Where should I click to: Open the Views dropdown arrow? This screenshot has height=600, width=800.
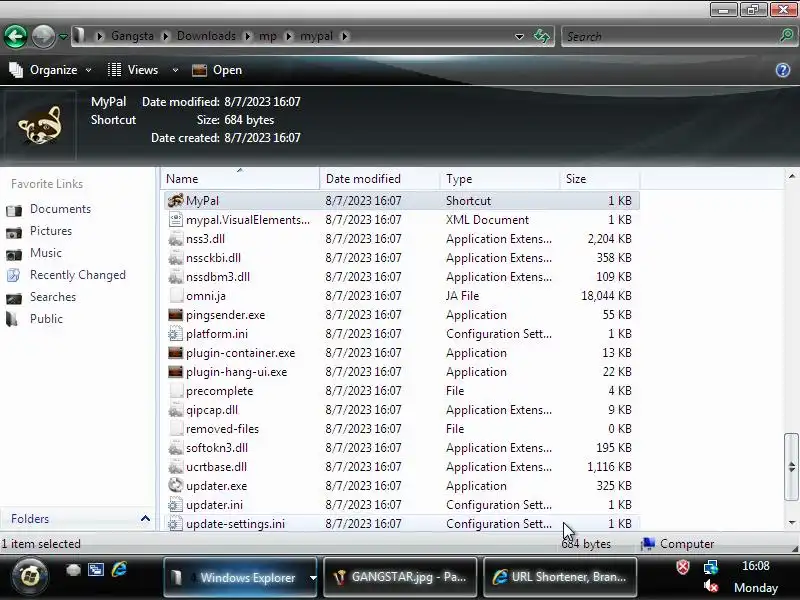175,70
